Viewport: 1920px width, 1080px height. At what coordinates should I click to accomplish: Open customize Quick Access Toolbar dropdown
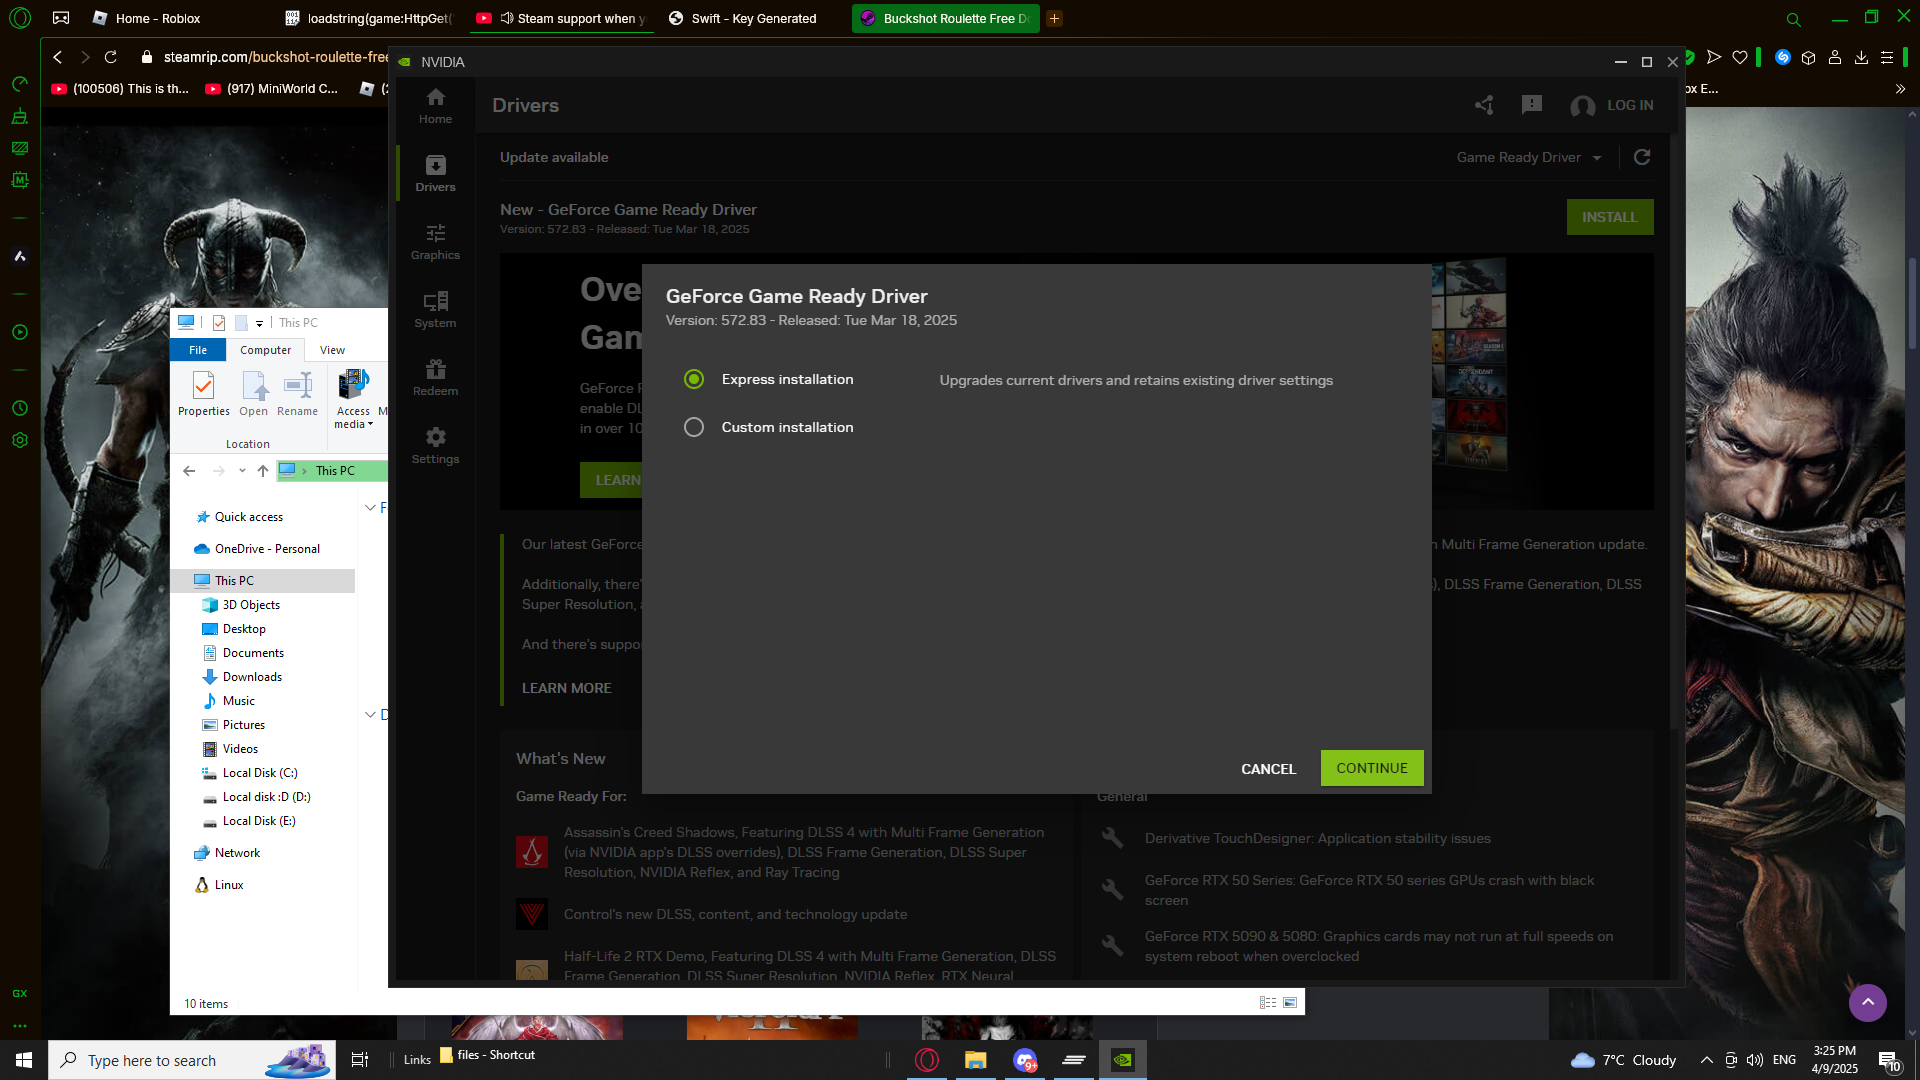pyautogui.click(x=259, y=323)
